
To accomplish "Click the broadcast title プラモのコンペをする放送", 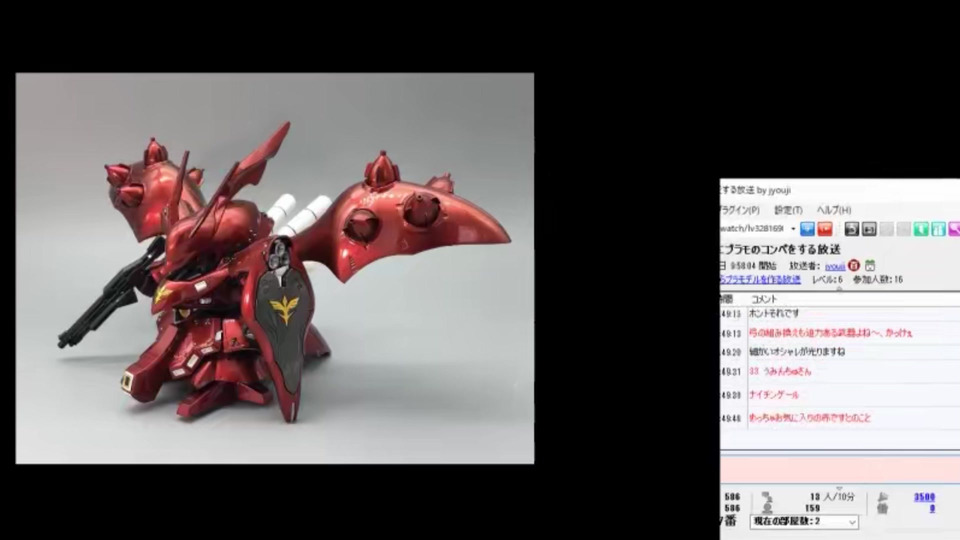I will coord(781,249).
